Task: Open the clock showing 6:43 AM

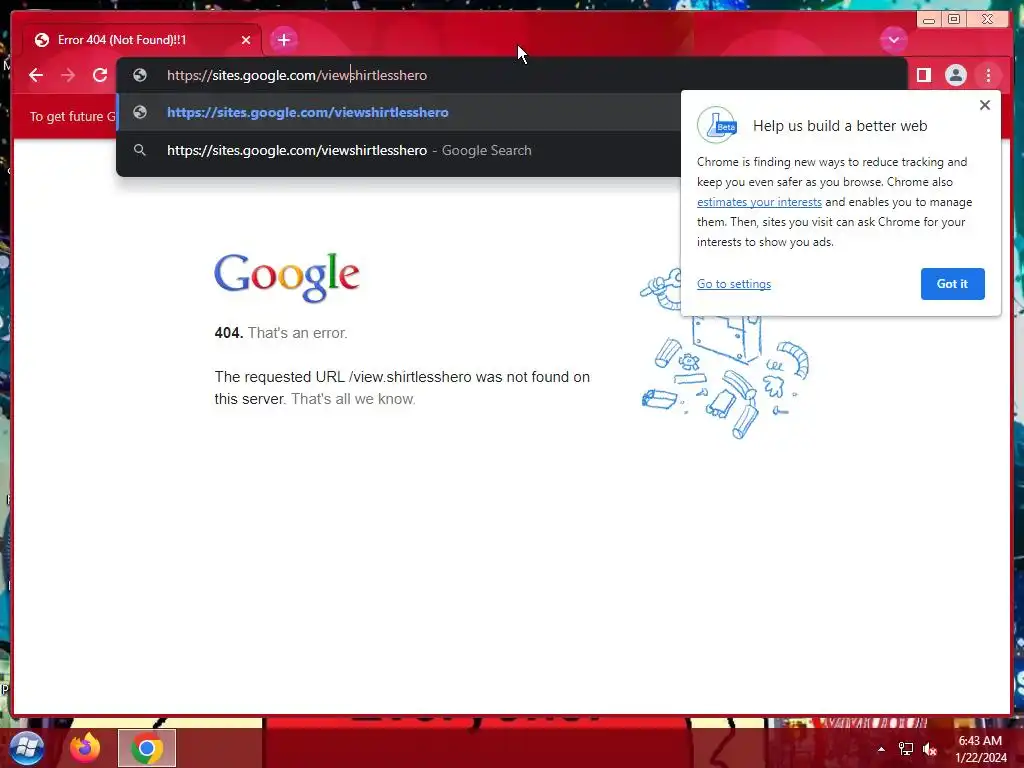Action: [980, 749]
